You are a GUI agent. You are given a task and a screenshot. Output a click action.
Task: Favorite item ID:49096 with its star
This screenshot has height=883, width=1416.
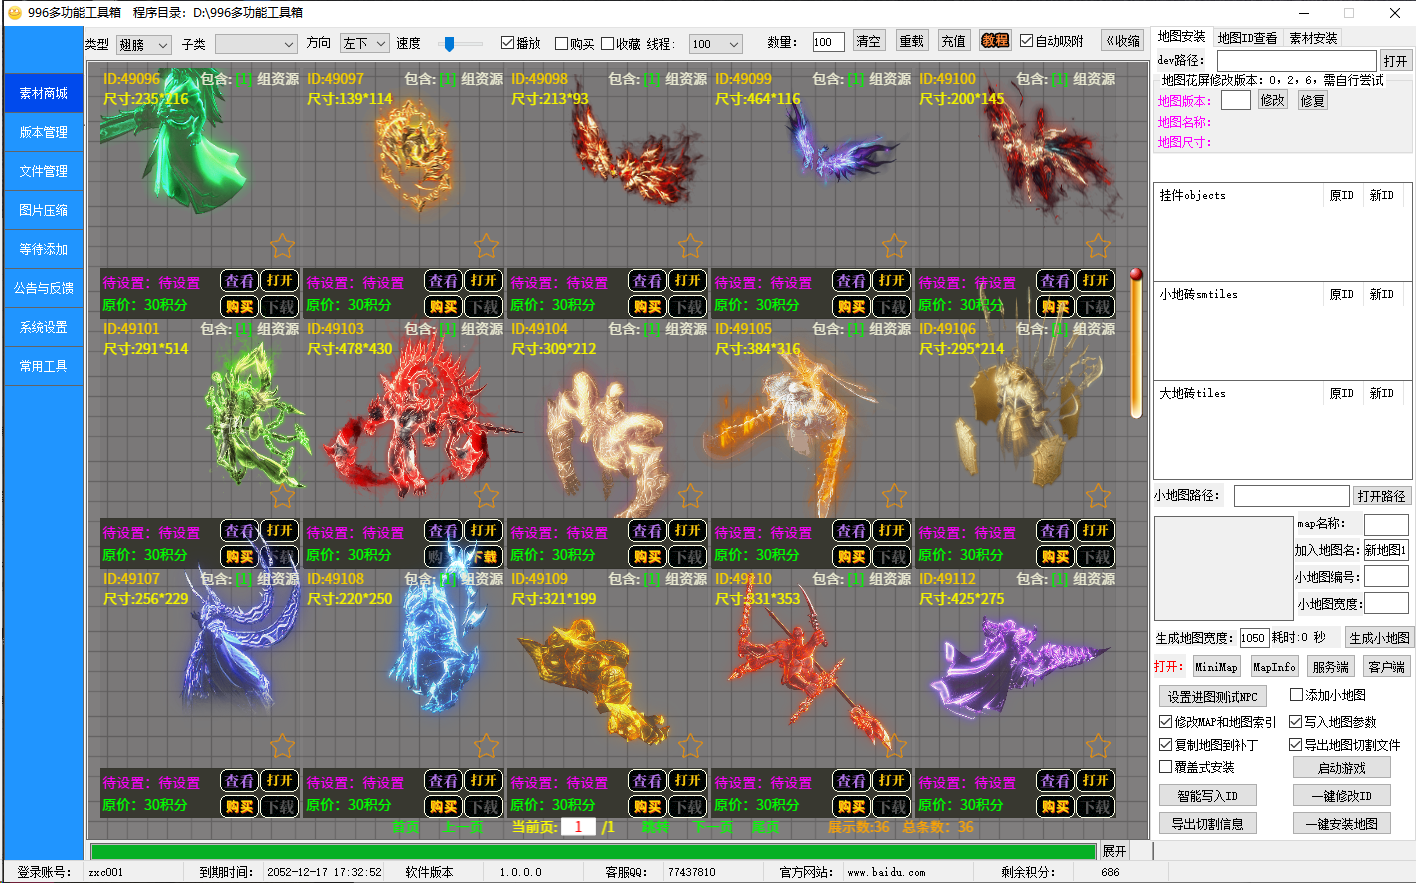point(283,245)
